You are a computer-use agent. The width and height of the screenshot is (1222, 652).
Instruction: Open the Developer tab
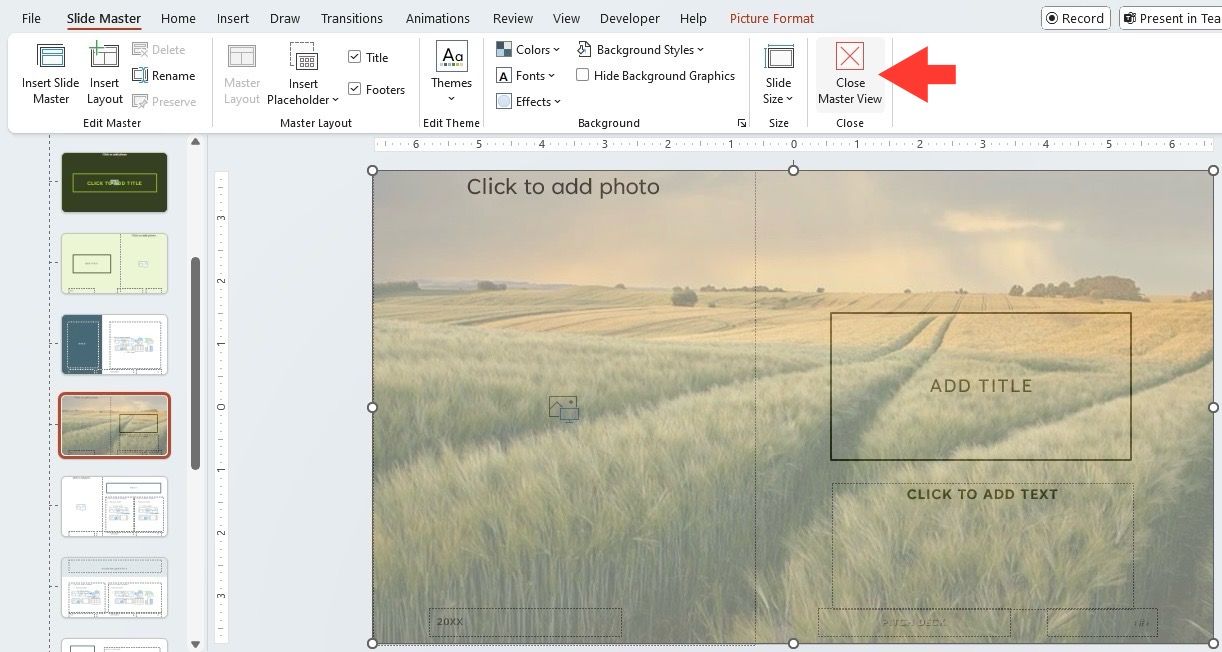pyautogui.click(x=630, y=18)
